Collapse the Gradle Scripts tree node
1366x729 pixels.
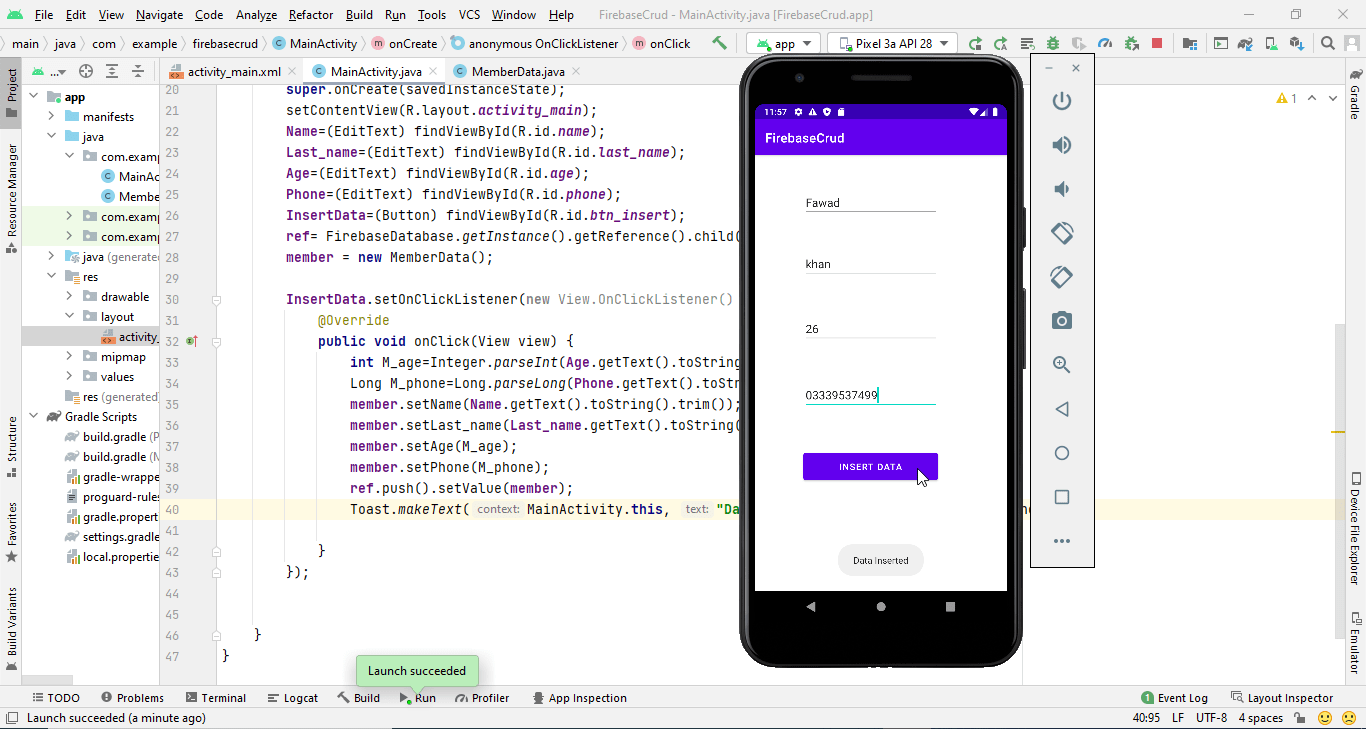click(x=33, y=416)
